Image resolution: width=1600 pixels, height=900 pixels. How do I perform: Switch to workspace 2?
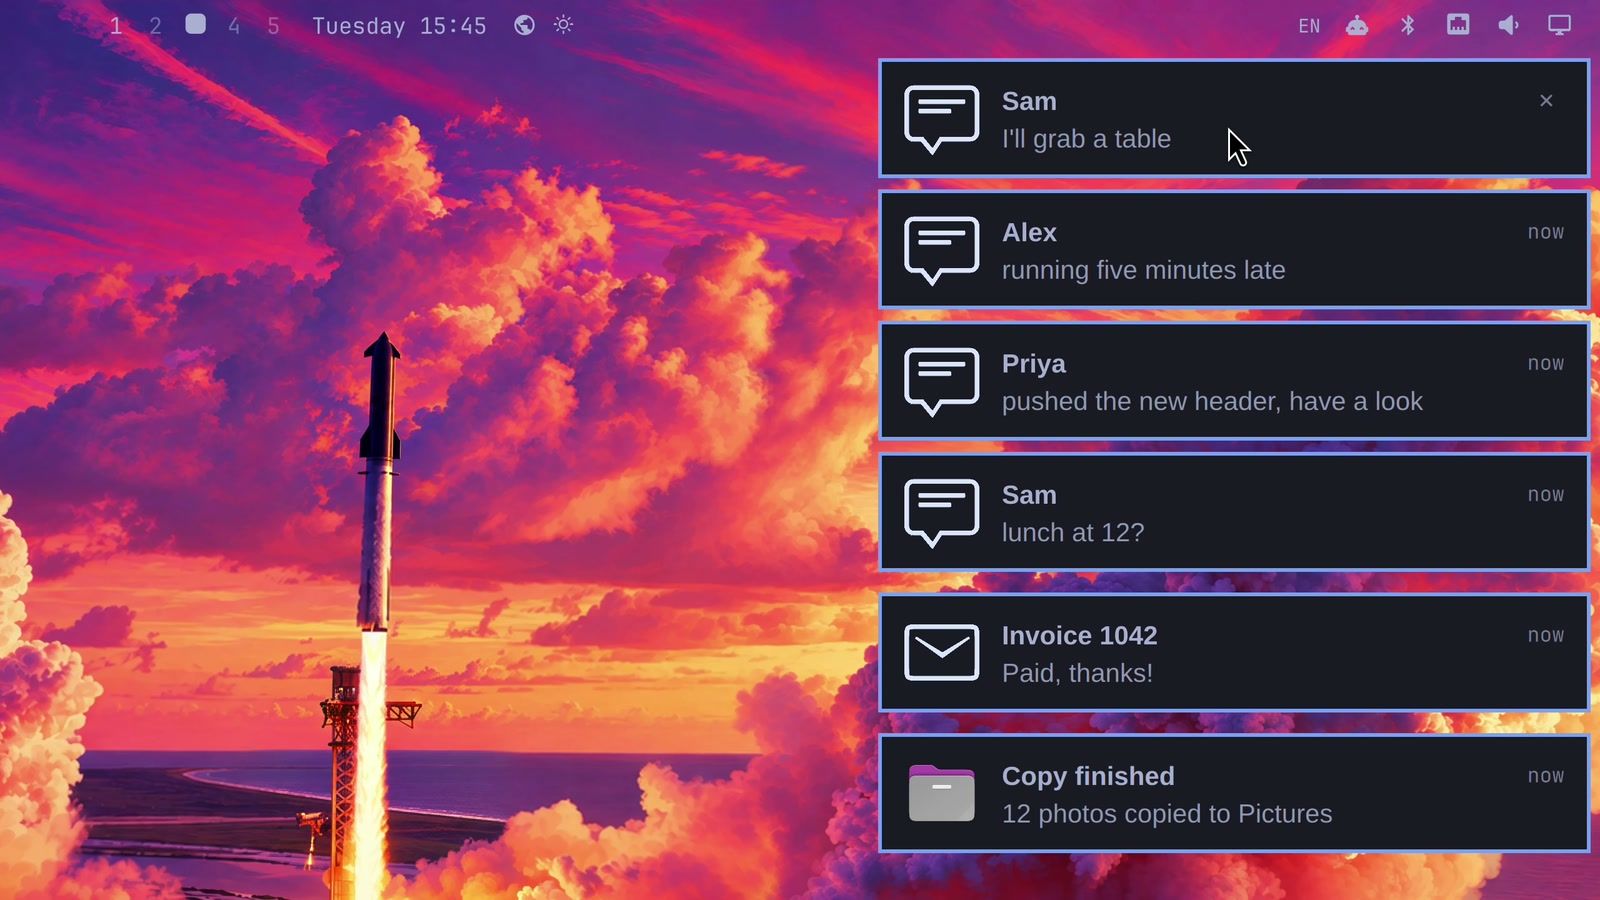tap(155, 26)
